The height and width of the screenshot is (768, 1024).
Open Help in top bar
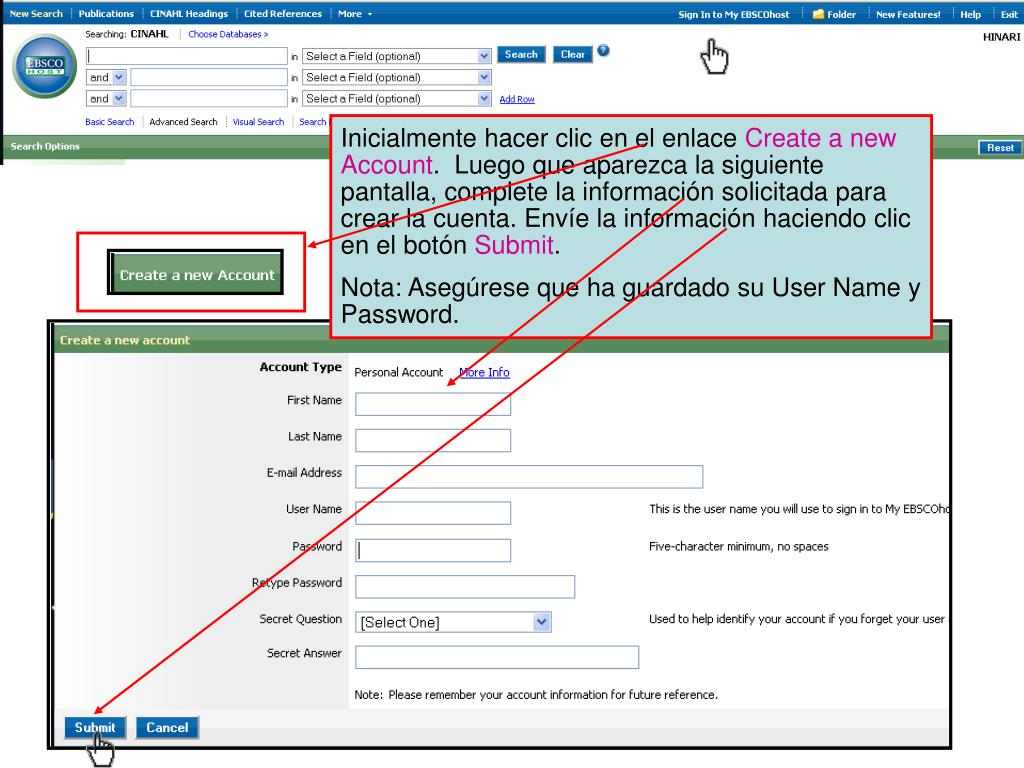point(970,14)
